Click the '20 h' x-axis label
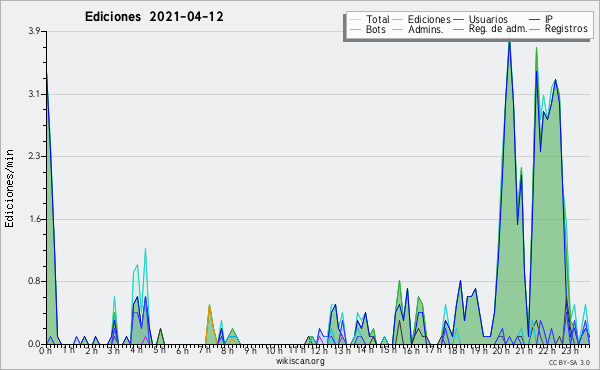 [501, 351]
